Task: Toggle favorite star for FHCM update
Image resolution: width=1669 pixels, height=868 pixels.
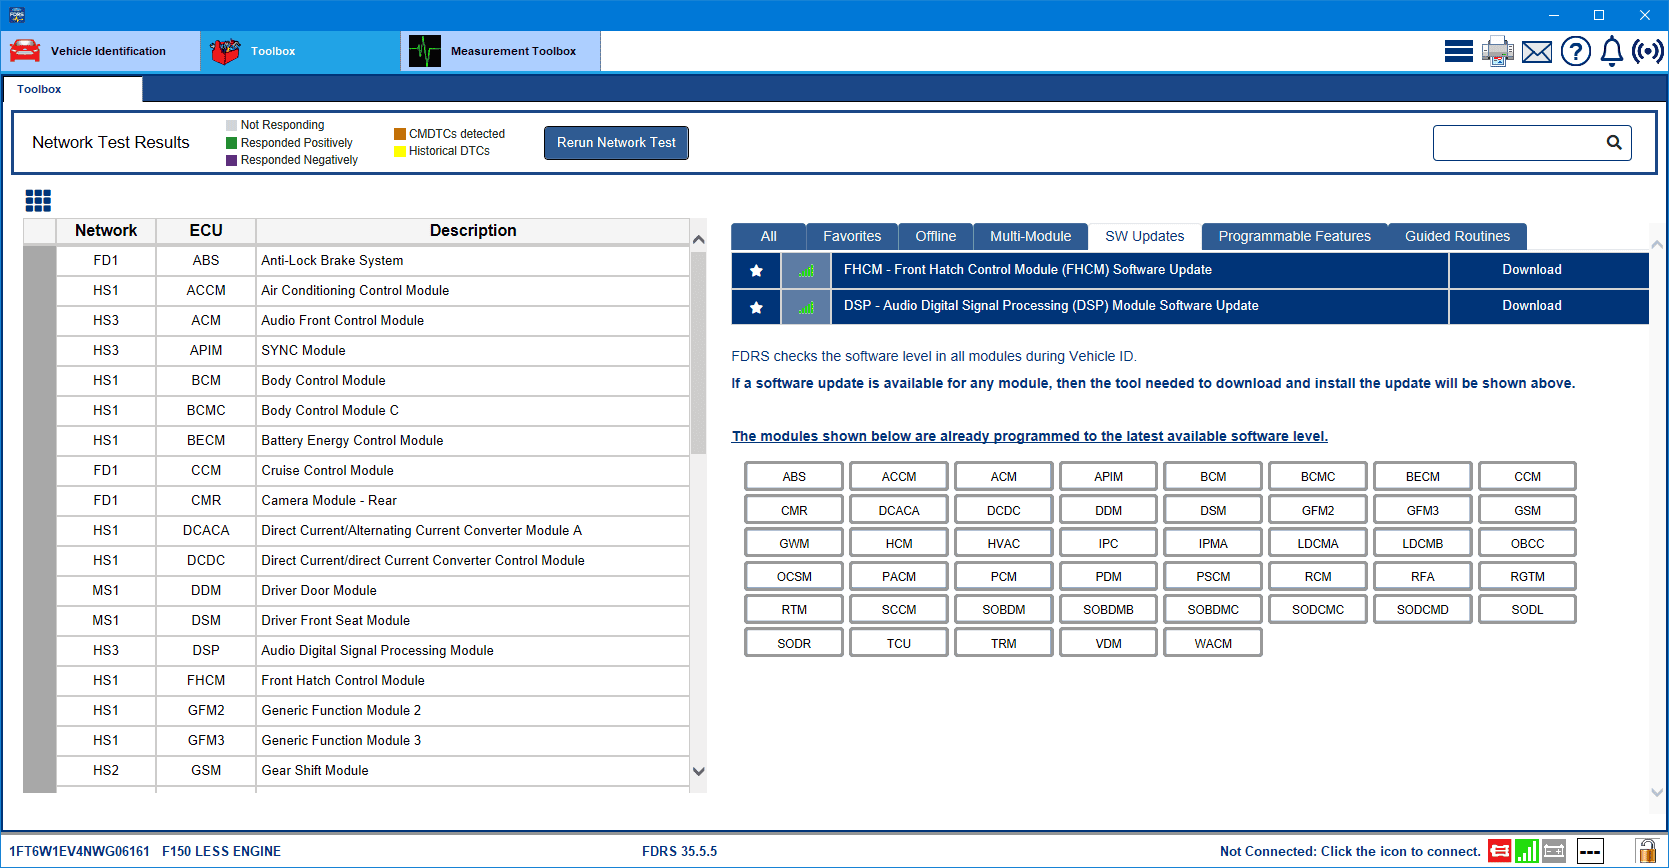Action: pyautogui.click(x=756, y=270)
